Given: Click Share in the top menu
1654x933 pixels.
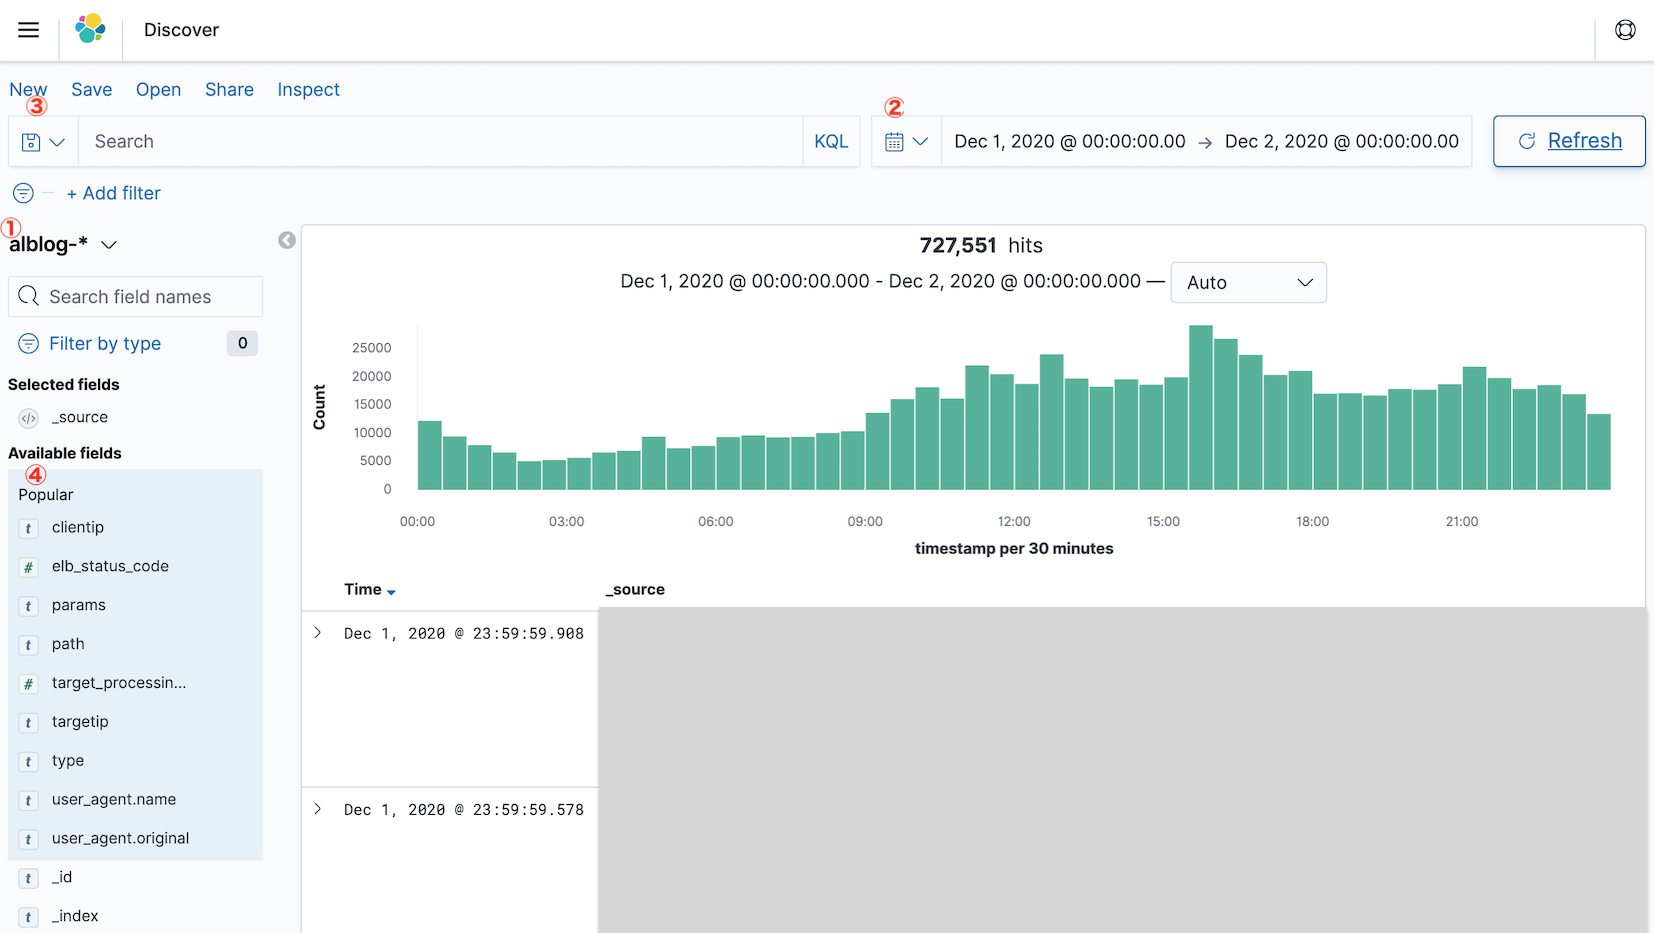Looking at the screenshot, I should [x=229, y=90].
